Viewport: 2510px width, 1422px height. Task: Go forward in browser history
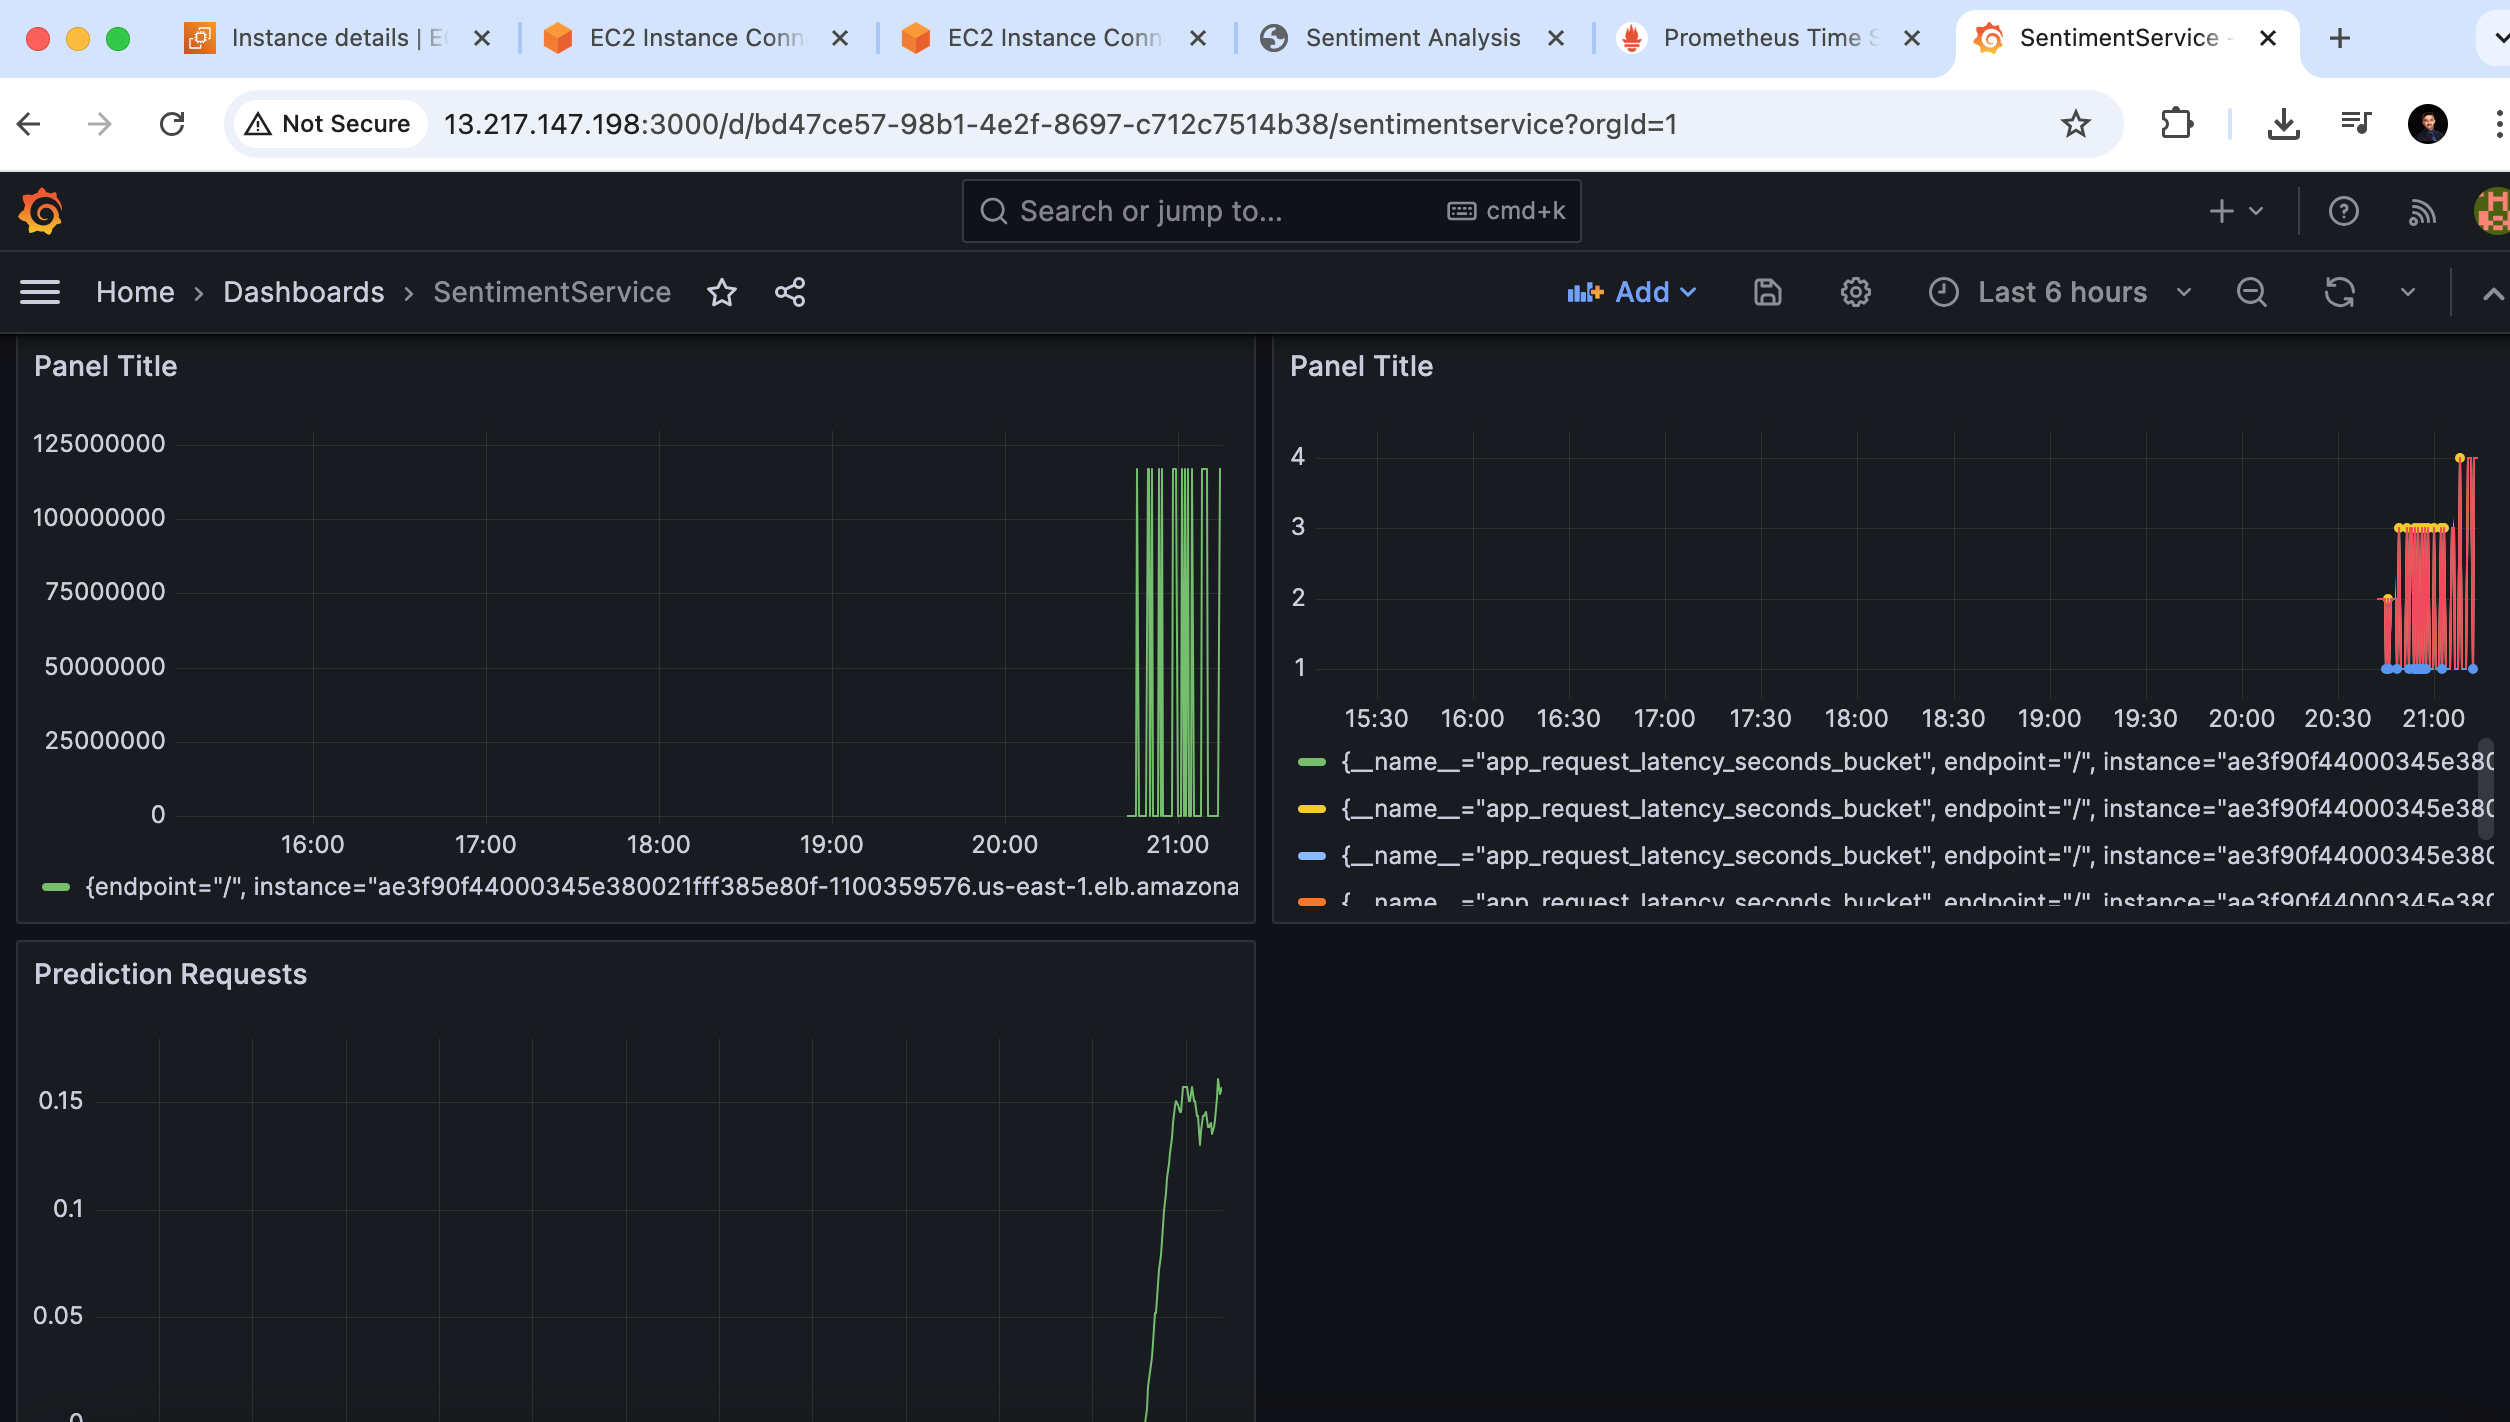pos(100,124)
